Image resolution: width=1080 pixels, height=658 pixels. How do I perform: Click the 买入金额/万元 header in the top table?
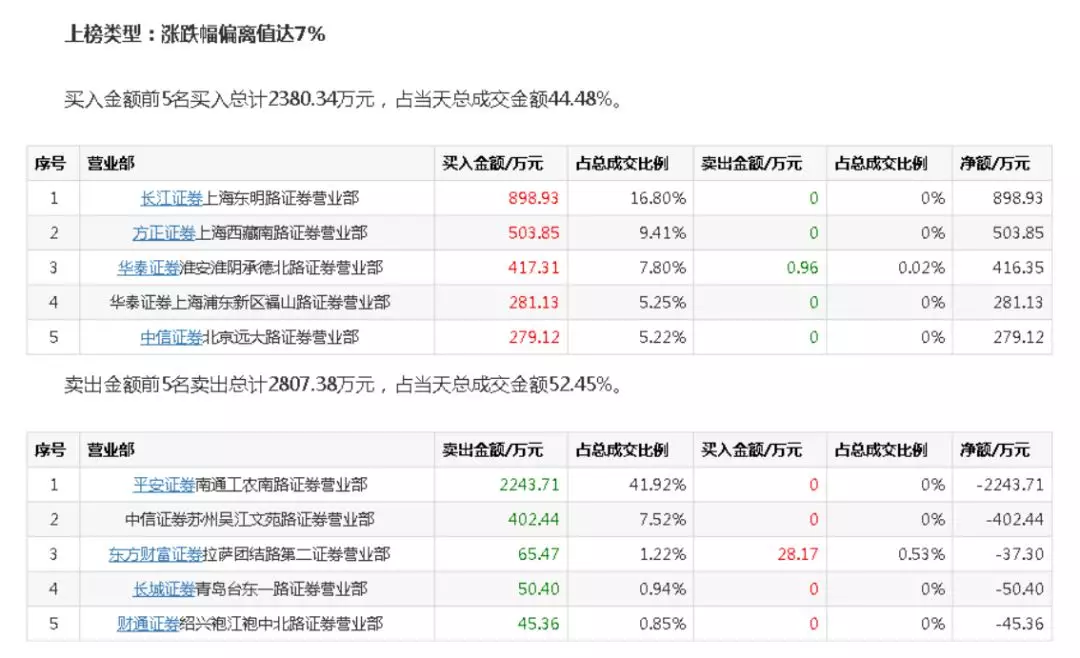click(x=492, y=163)
